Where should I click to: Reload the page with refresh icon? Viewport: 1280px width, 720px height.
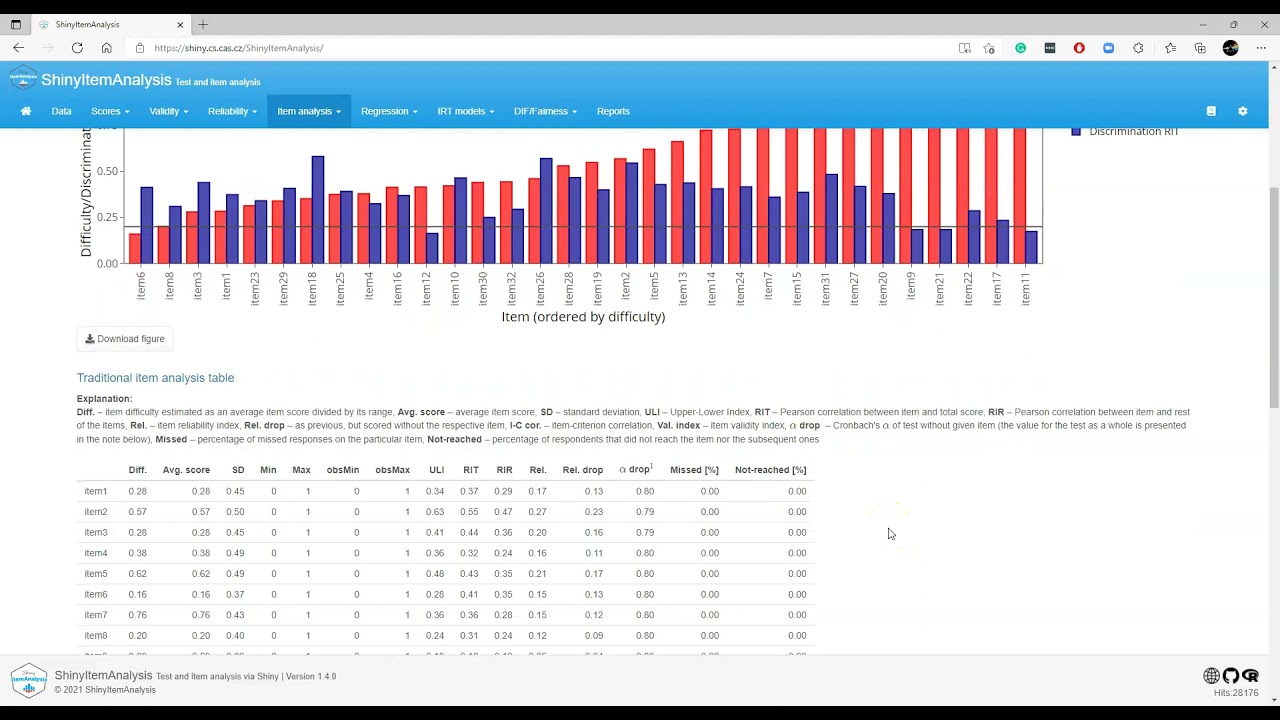(x=77, y=48)
